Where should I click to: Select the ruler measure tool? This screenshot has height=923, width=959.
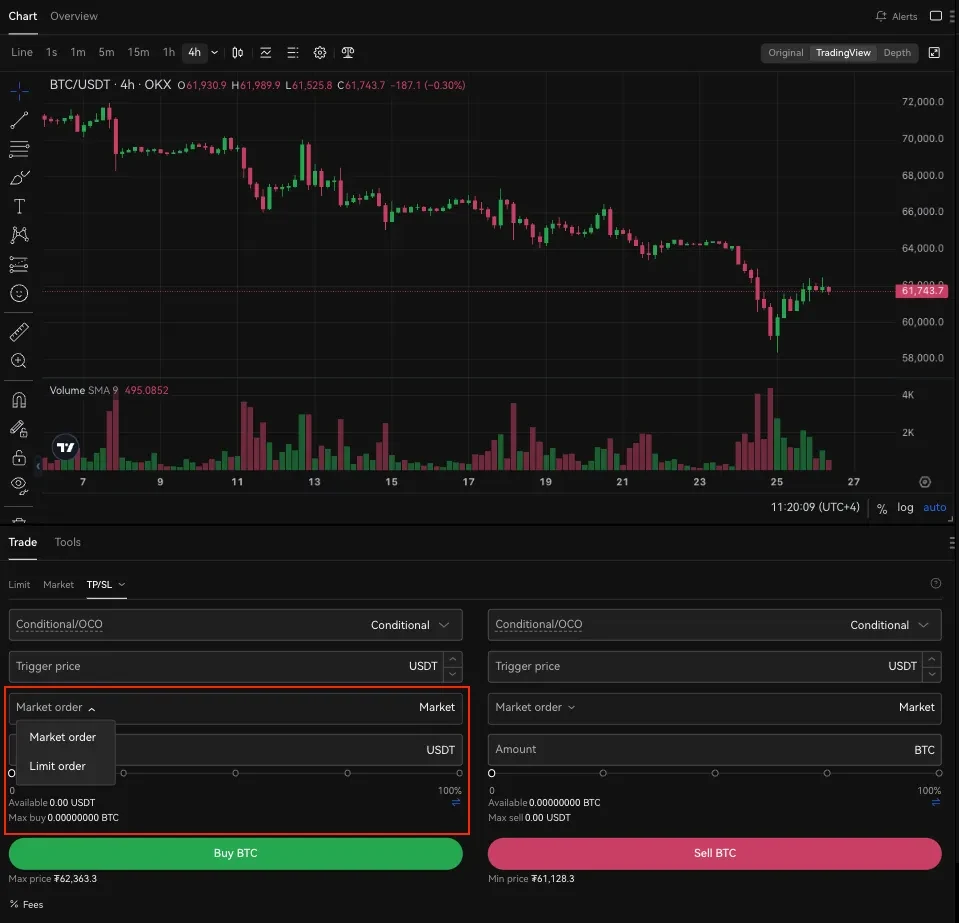19,332
